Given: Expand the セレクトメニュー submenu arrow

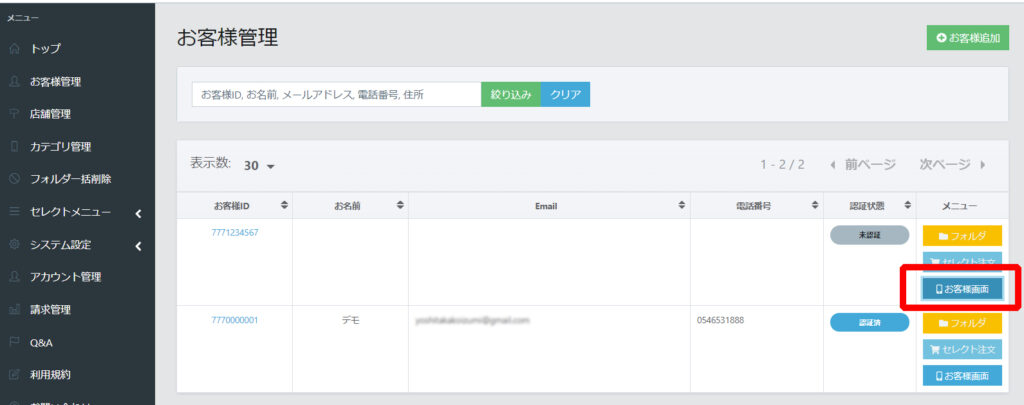Looking at the screenshot, I should point(138,212).
